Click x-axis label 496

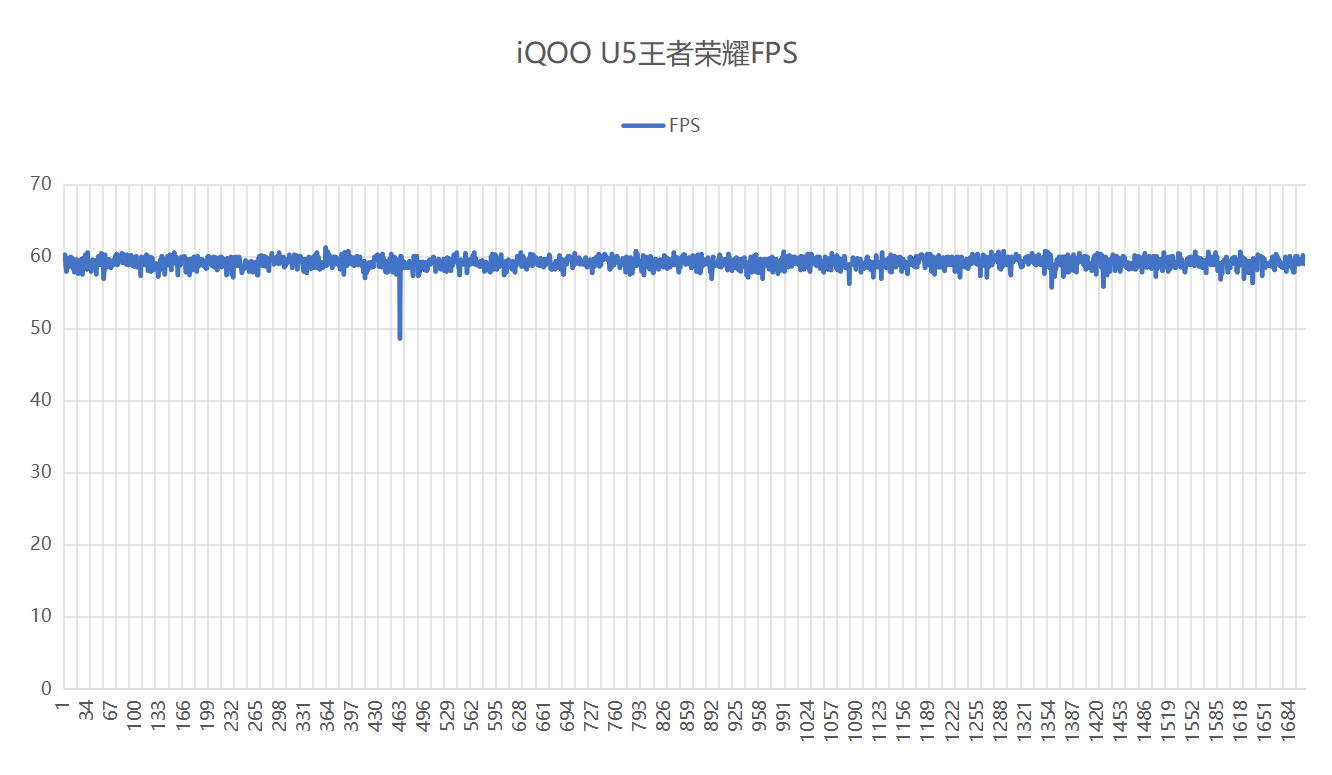(425, 716)
